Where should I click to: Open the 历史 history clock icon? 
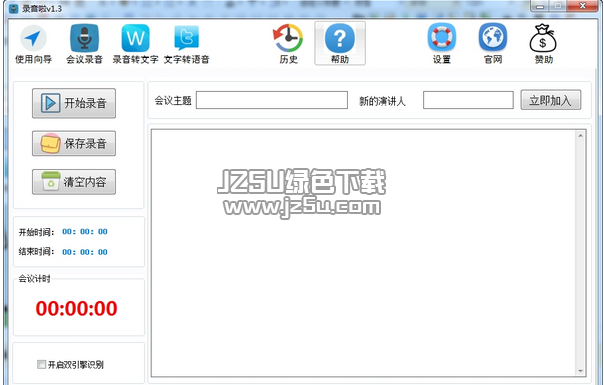point(289,44)
